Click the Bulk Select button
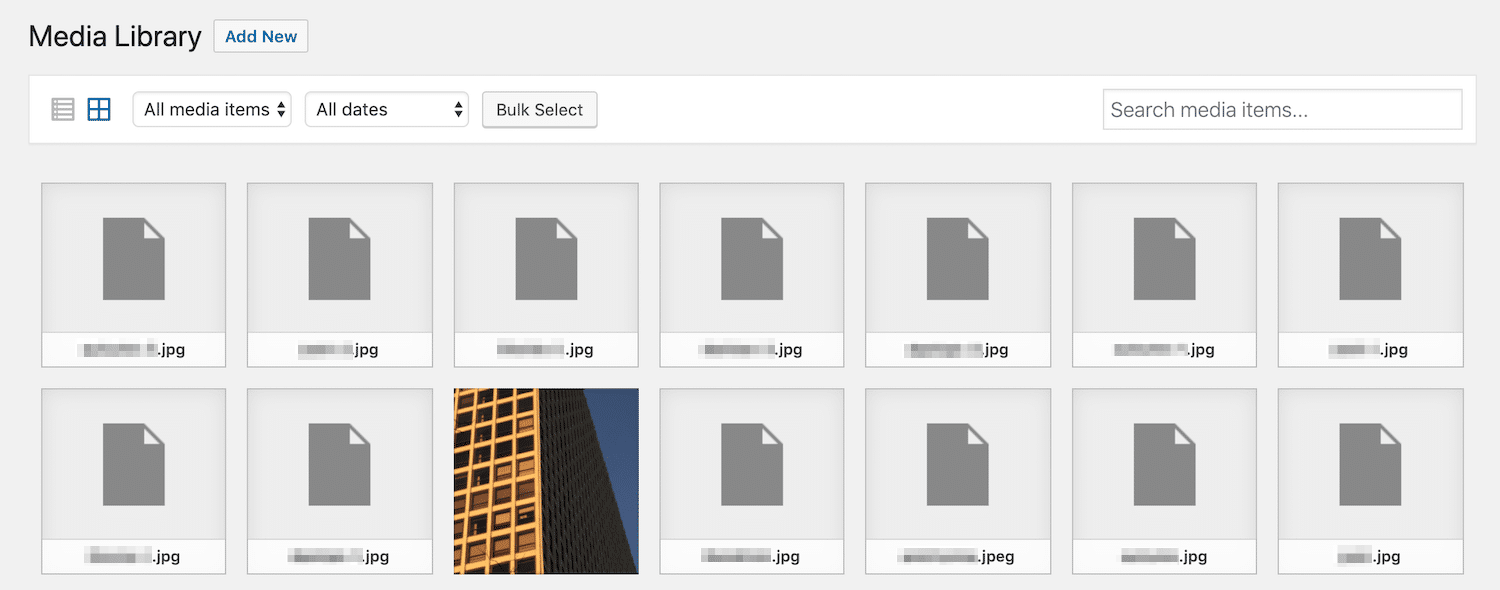The height and width of the screenshot is (590, 1500). pos(539,110)
